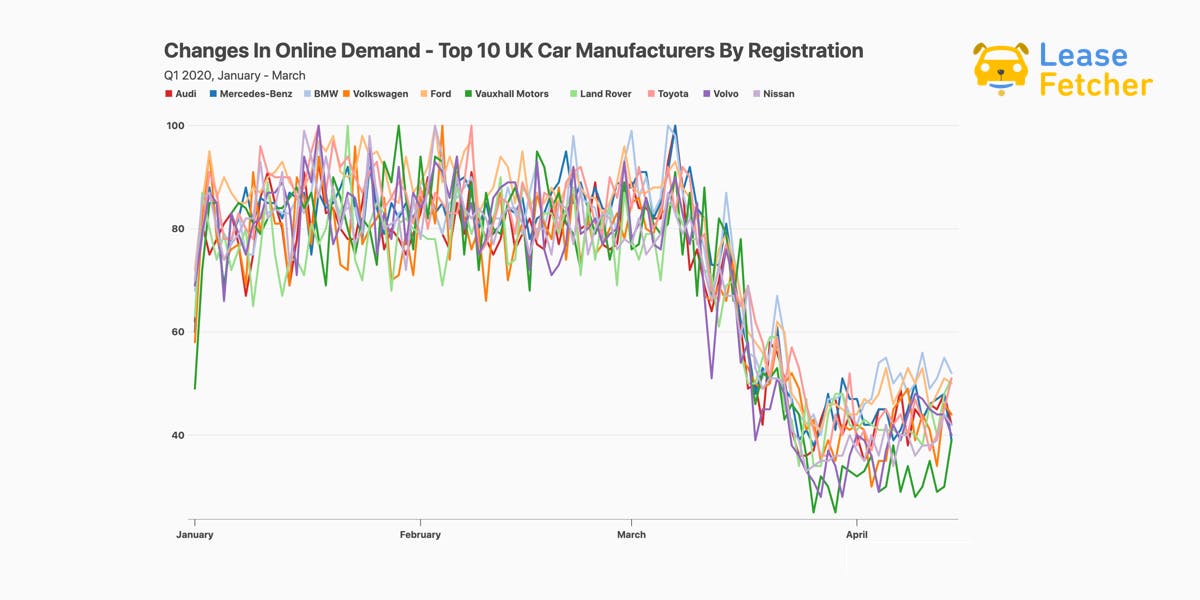Viewport: 1200px width, 600px height.
Task: Click the chart title about Online Demand
Action: [x=514, y=50]
